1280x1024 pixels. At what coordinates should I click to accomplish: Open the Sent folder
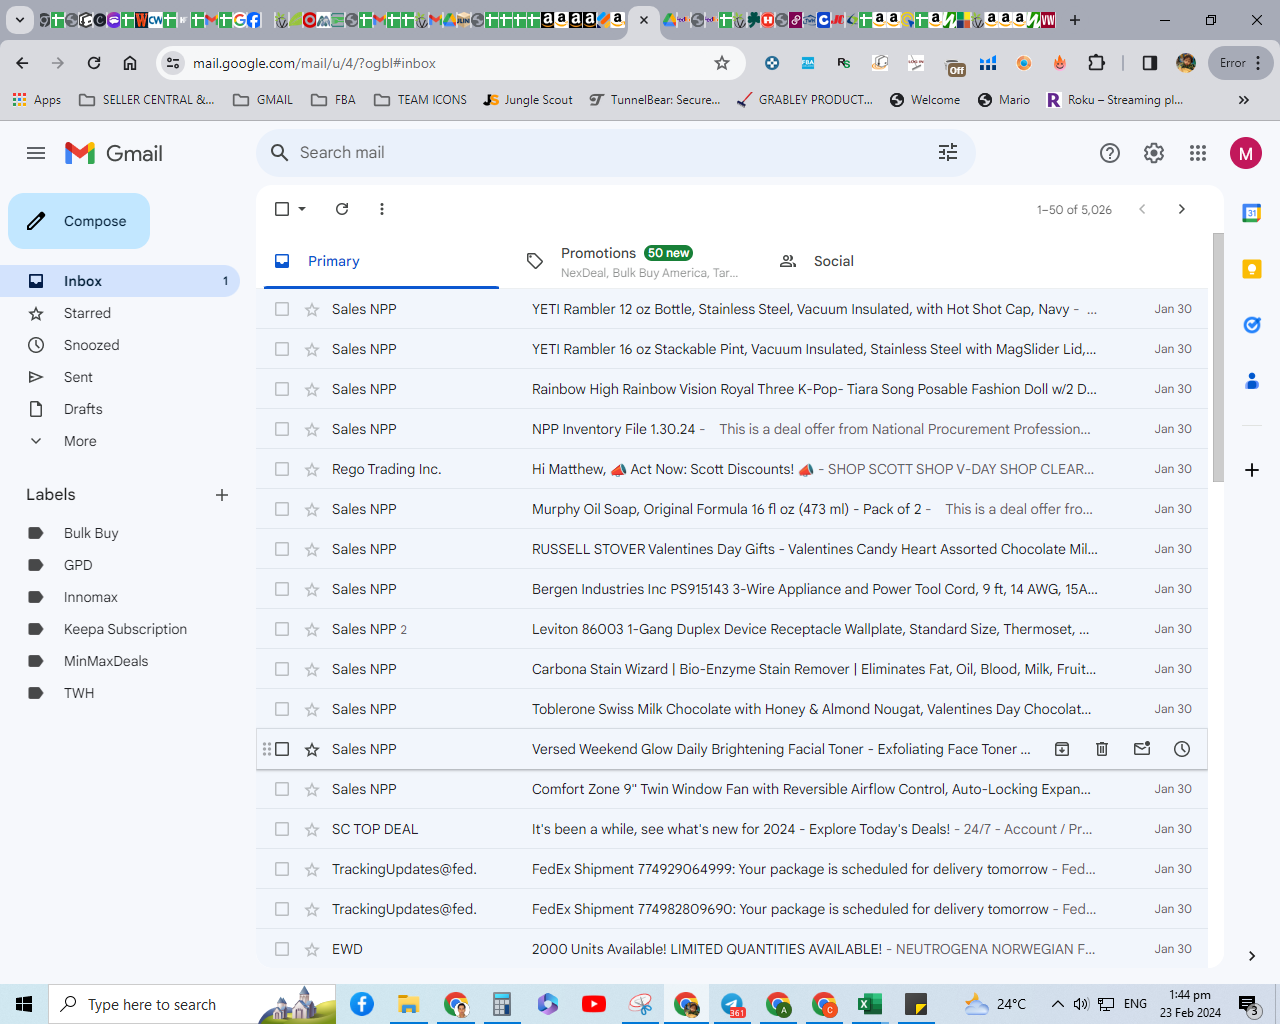pos(120,377)
